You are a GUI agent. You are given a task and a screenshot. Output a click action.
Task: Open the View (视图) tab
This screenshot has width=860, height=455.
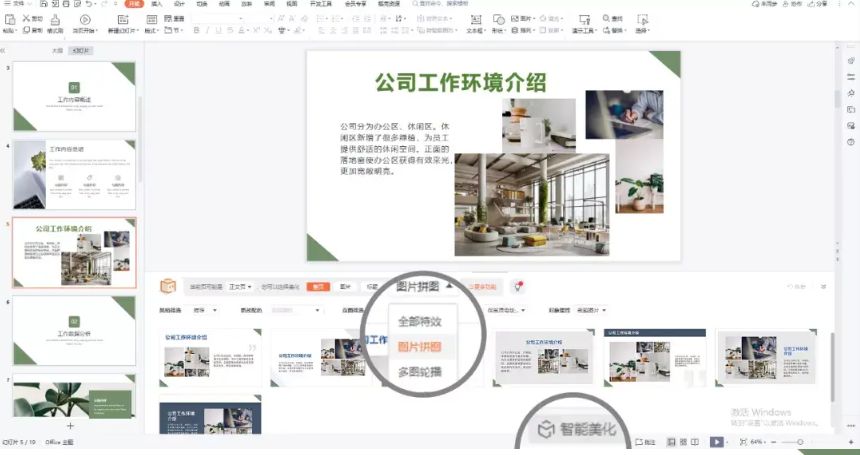[291, 4]
